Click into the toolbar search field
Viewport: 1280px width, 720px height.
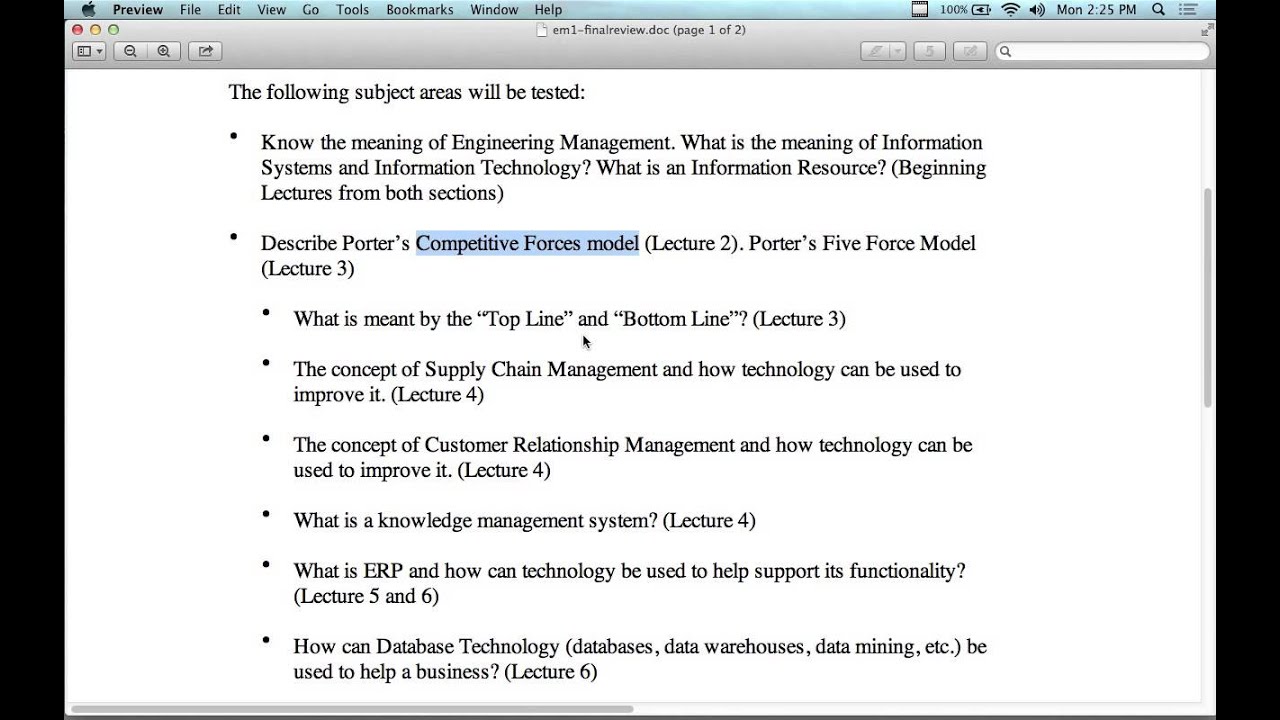click(1102, 51)
